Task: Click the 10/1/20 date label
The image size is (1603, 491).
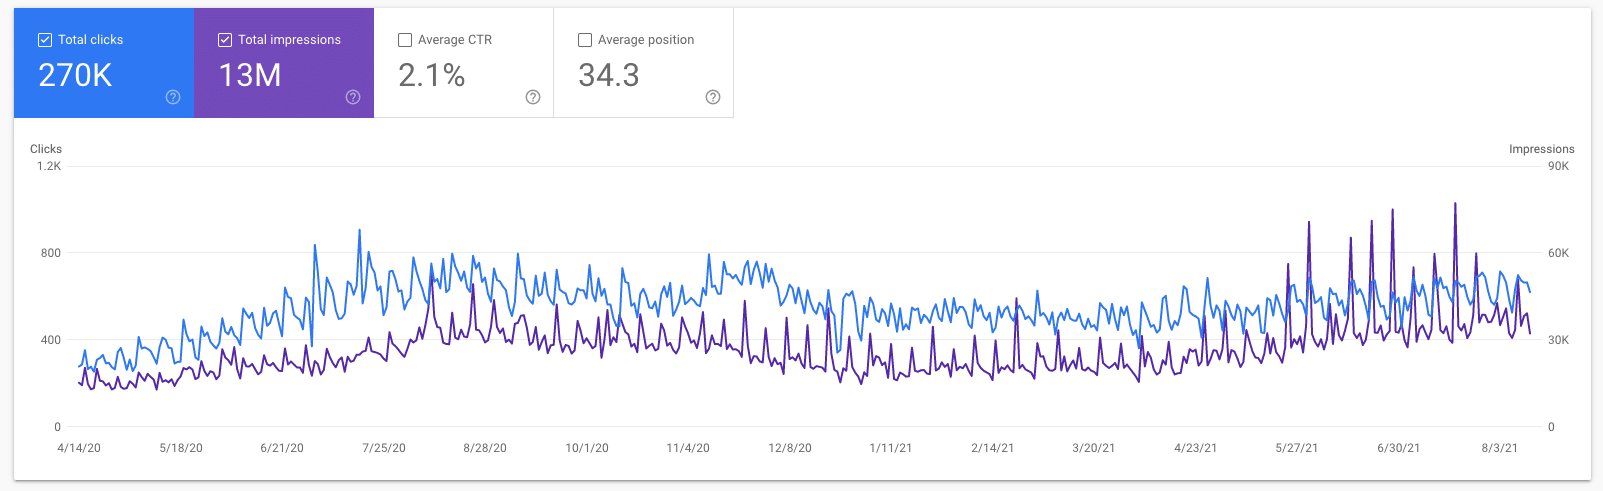Action: click(x=587, y=448)
